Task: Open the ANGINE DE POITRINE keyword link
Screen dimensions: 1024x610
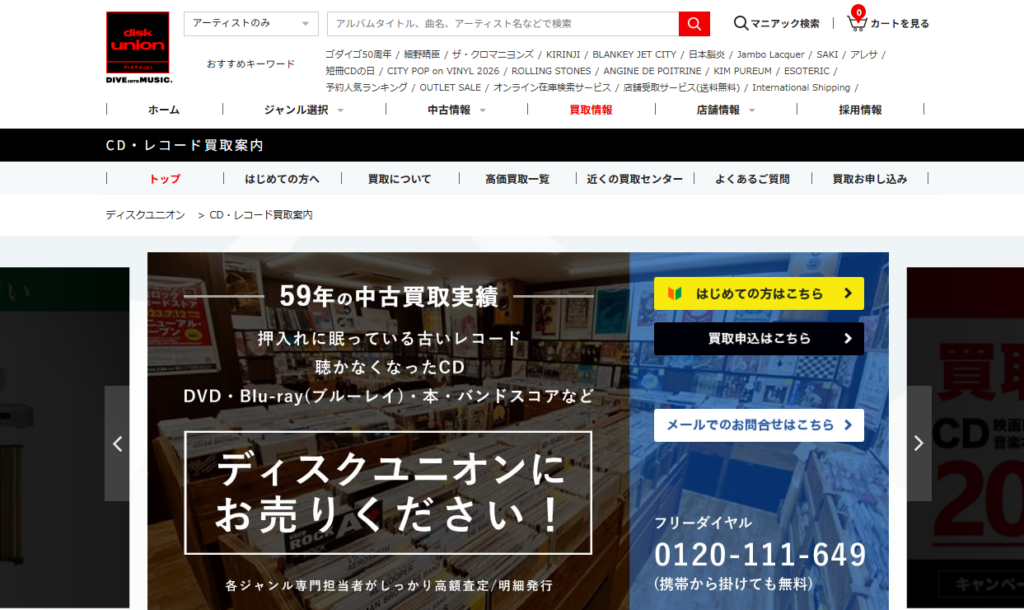Action: click(x=652, y=71)
